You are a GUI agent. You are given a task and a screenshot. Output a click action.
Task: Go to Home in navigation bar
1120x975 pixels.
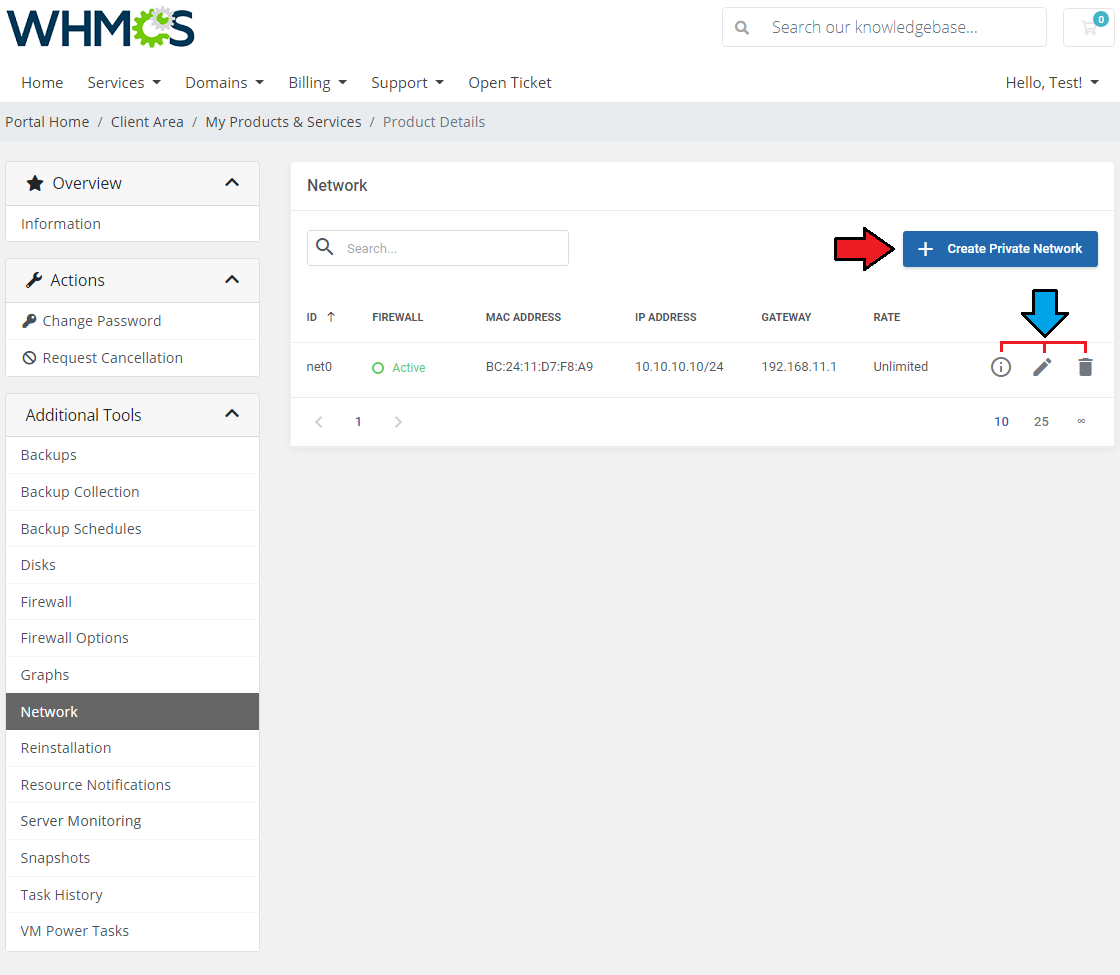click(x=42, y=83)
